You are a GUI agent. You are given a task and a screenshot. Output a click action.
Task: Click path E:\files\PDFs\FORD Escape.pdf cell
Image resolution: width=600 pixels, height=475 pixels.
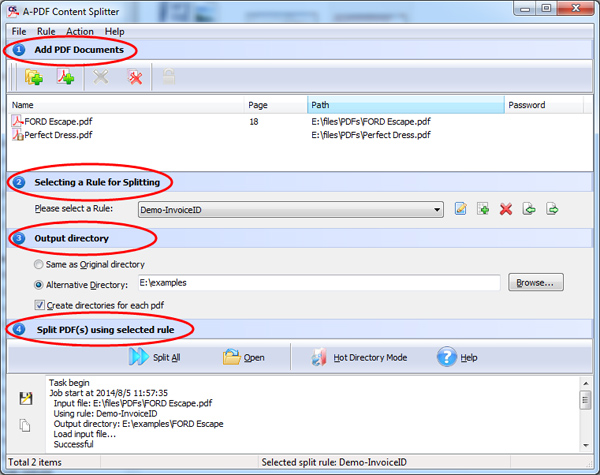tap(371, 122)
